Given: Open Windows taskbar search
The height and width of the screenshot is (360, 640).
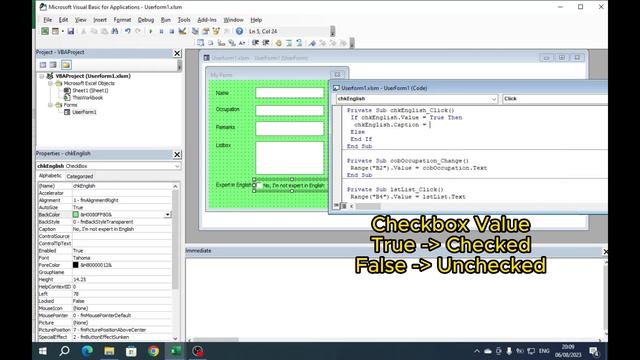Looking at the screenshot, I should click(x=64, y=351).
